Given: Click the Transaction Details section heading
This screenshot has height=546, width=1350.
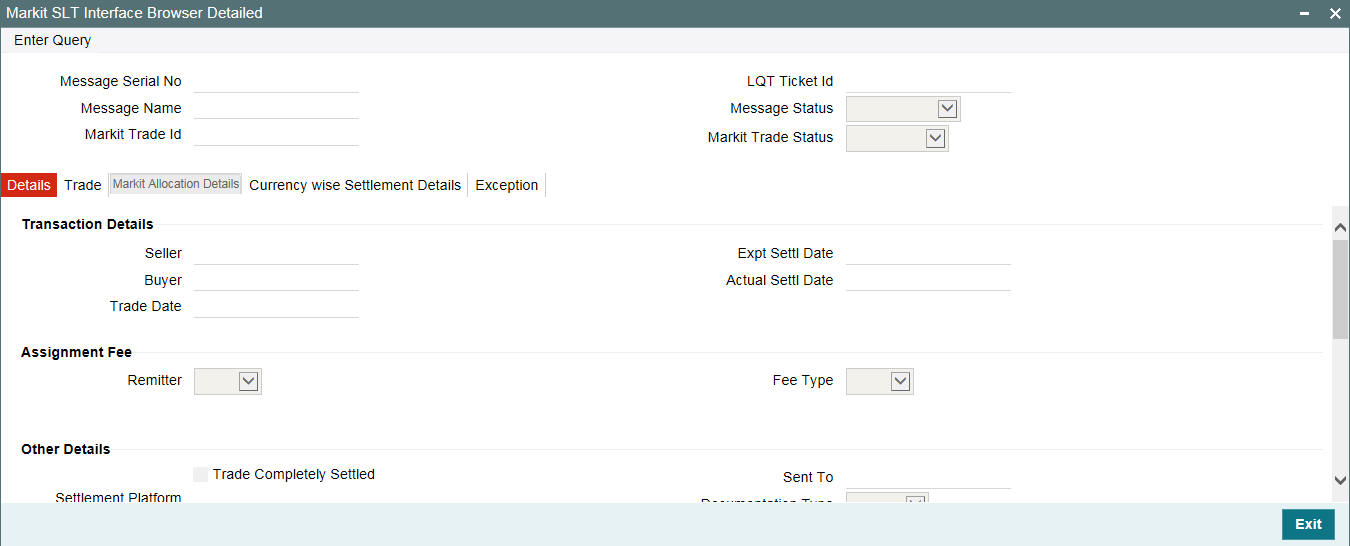Looking at the screenshot, I should [x=88, y=224].
